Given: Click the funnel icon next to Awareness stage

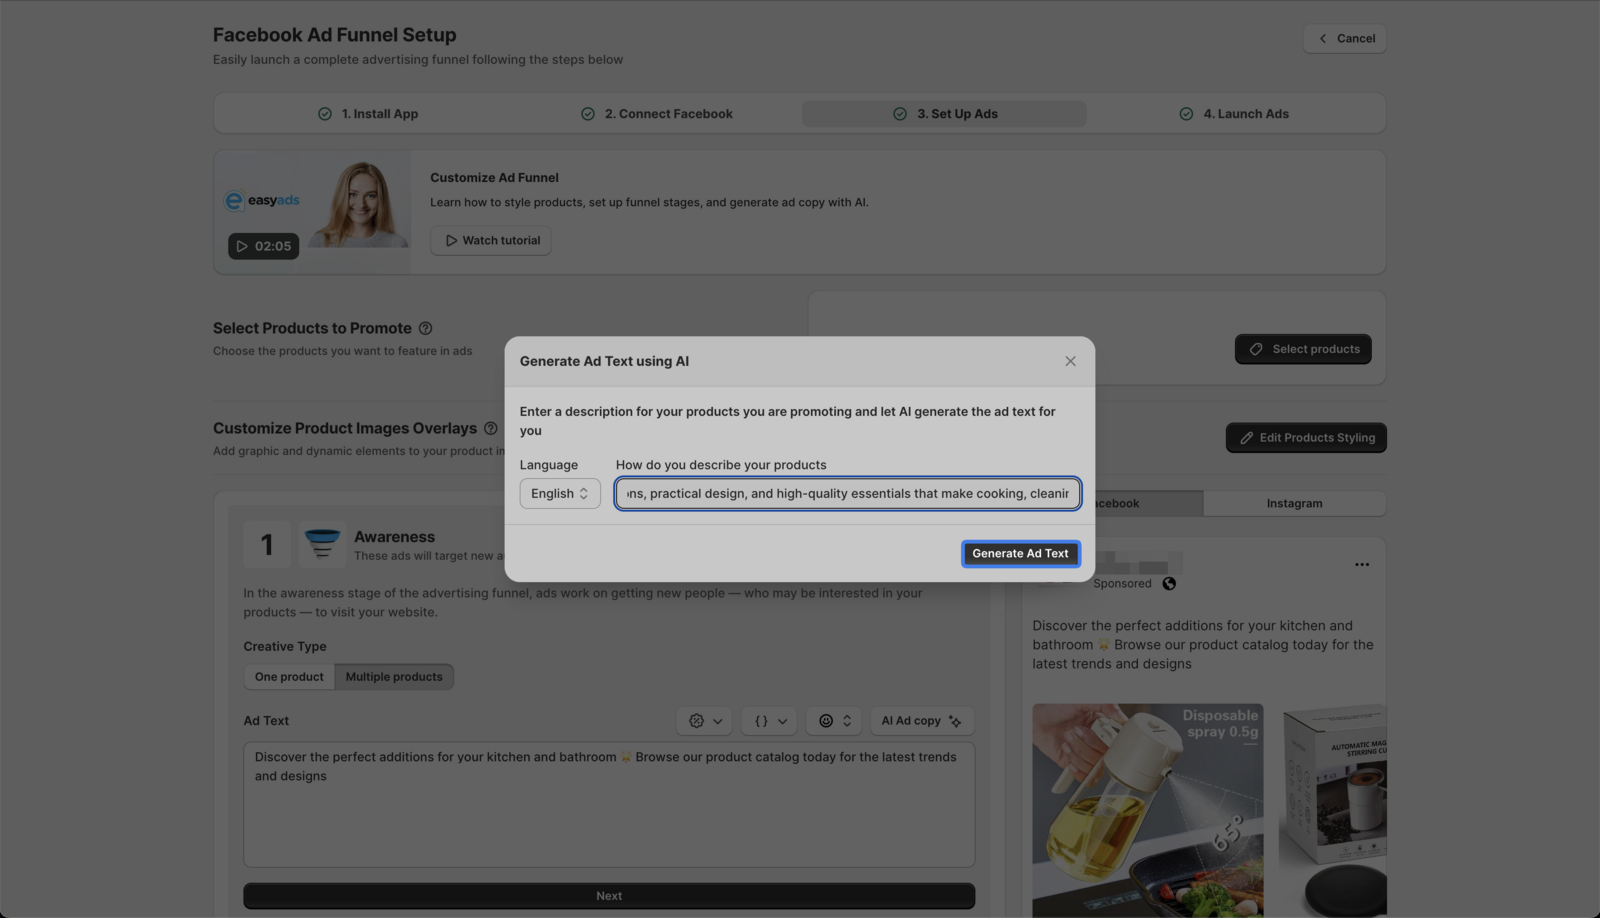Looking at the screenshot, I should 322,544.
